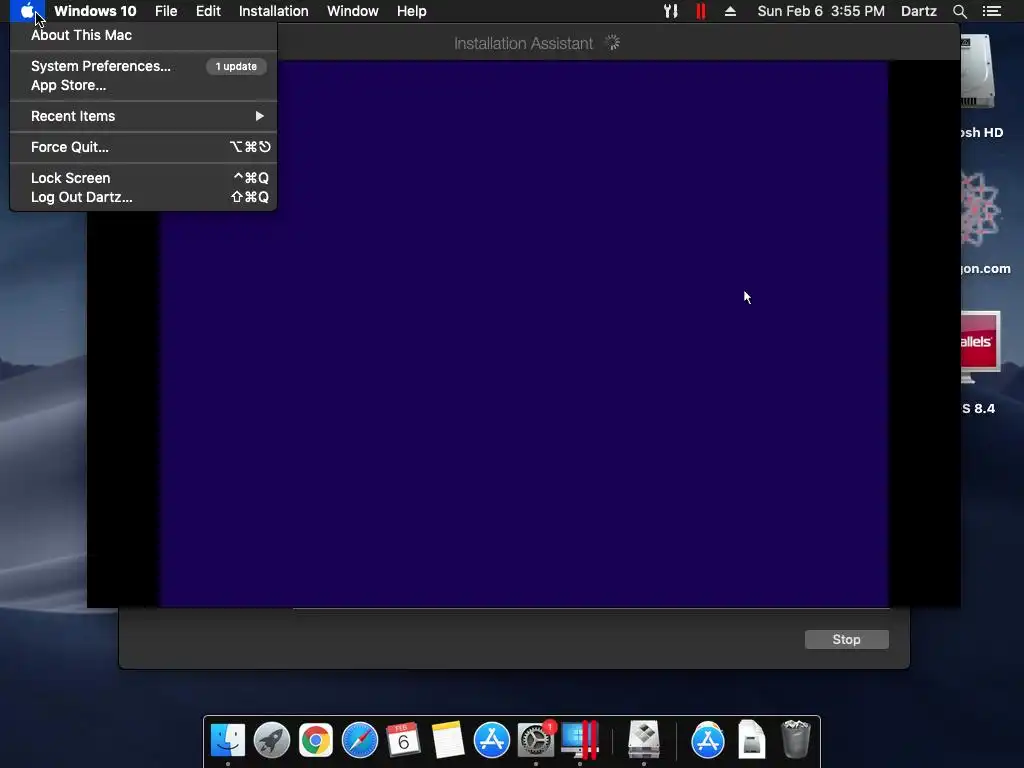Click the Dartz user name in menu bar
Image resolution: width=1024 pixels, height=768 pixels.
click(918, 11)
